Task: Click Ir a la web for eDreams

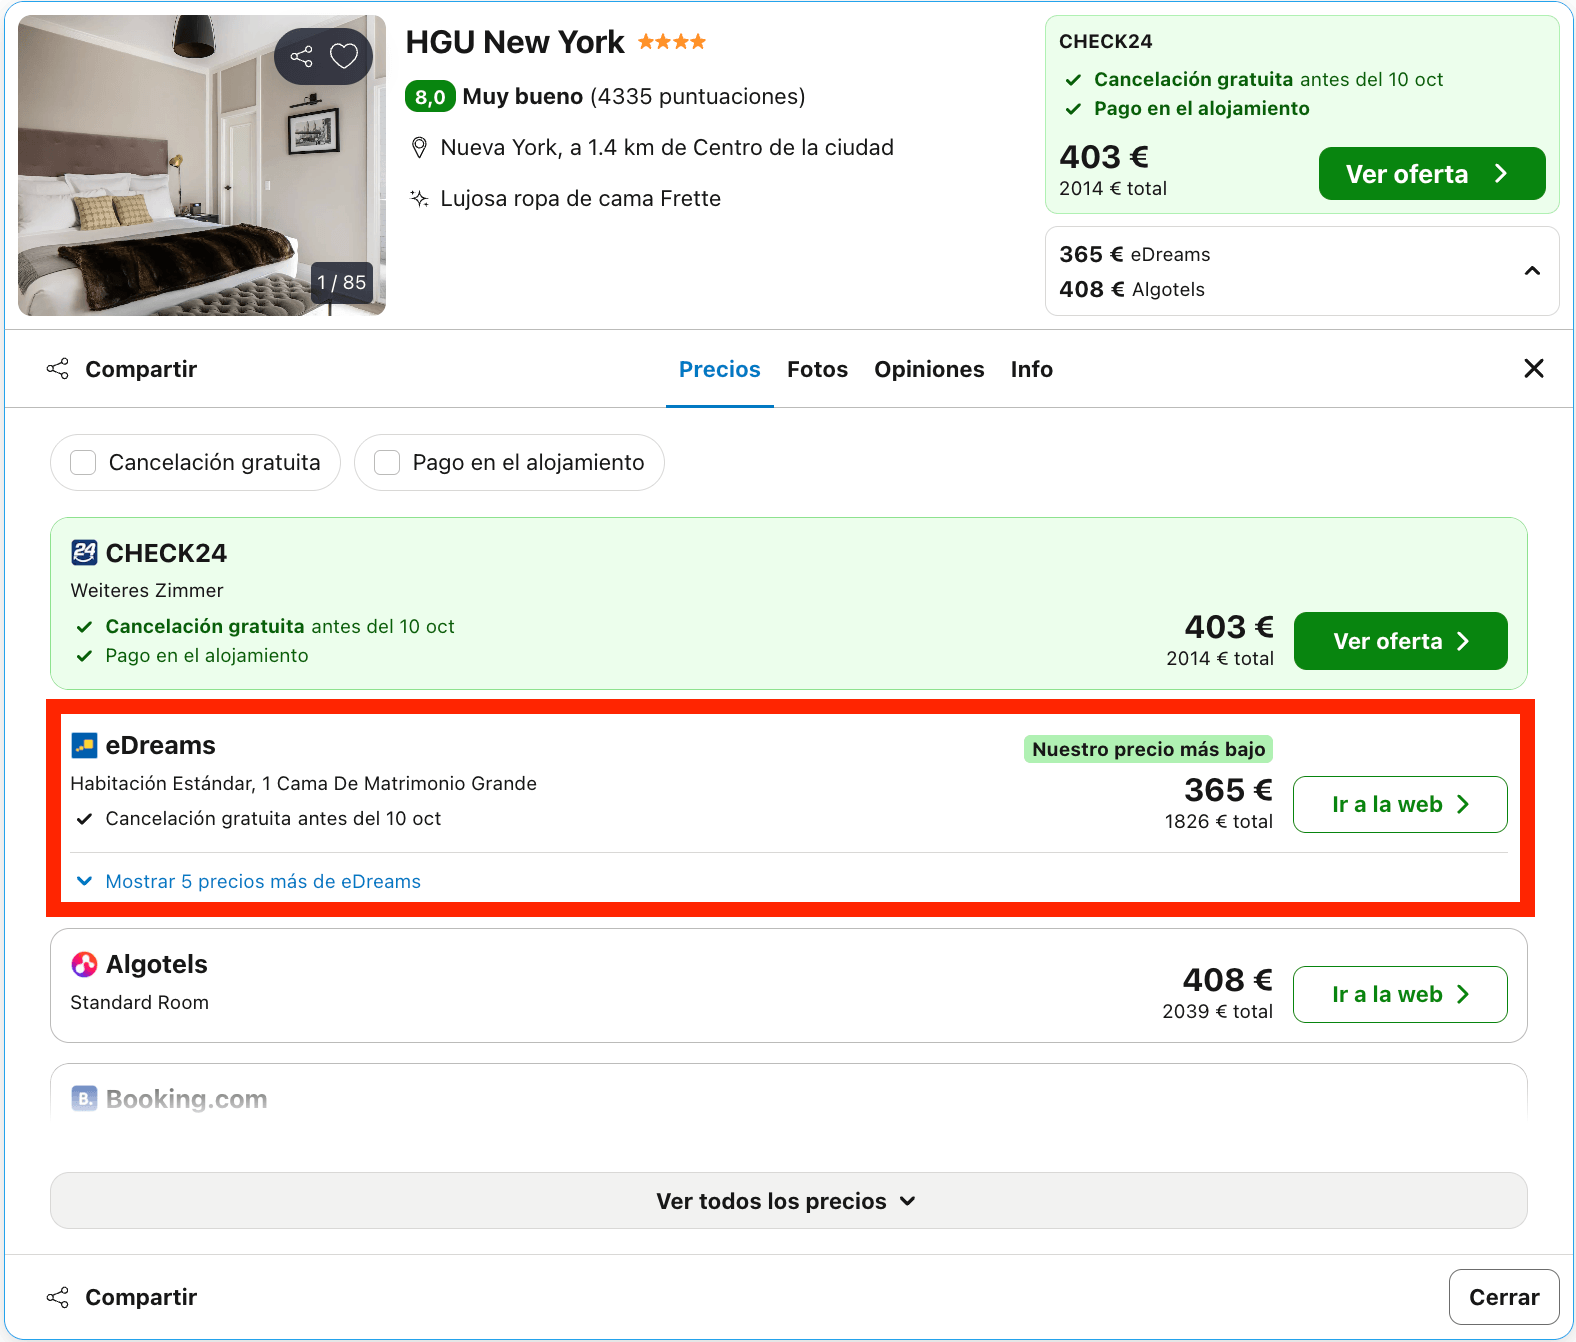Action: 1400,804
